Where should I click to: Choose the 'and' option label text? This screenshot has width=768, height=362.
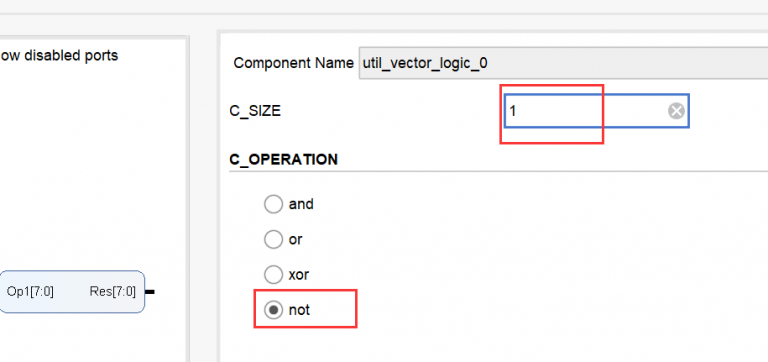(301, 204)
